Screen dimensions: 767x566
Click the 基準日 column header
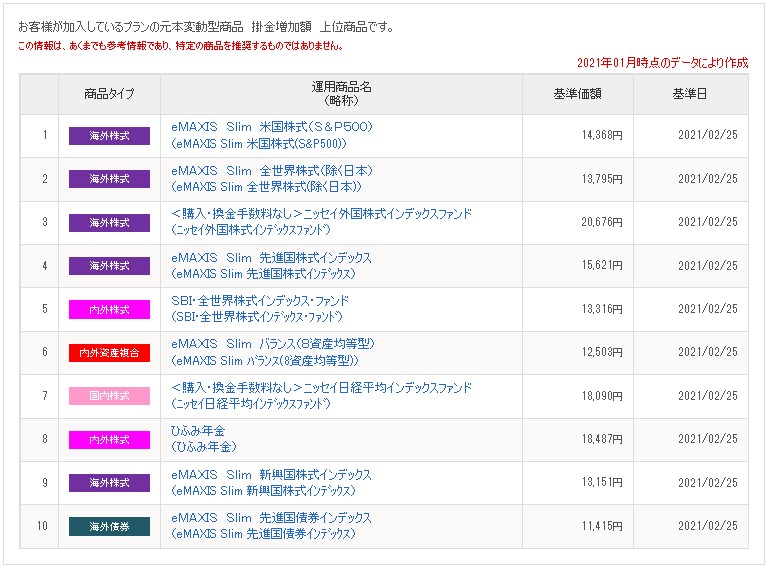click(690, 94)
